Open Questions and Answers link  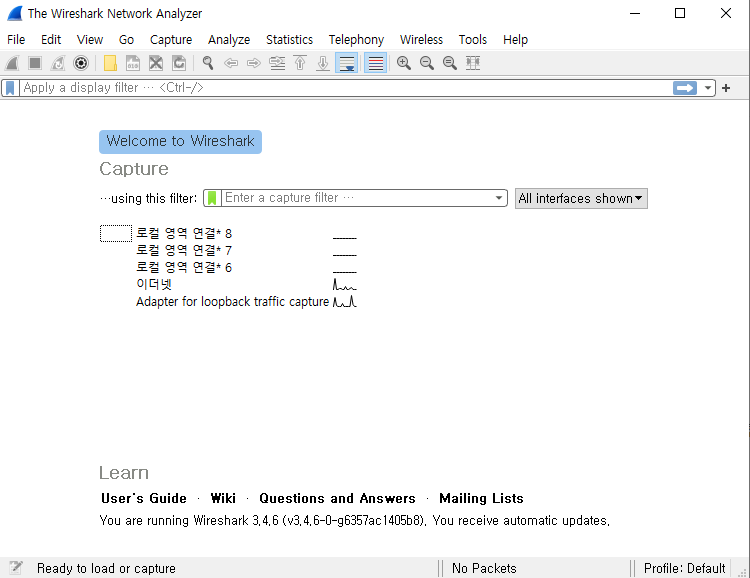click(337, 498)
